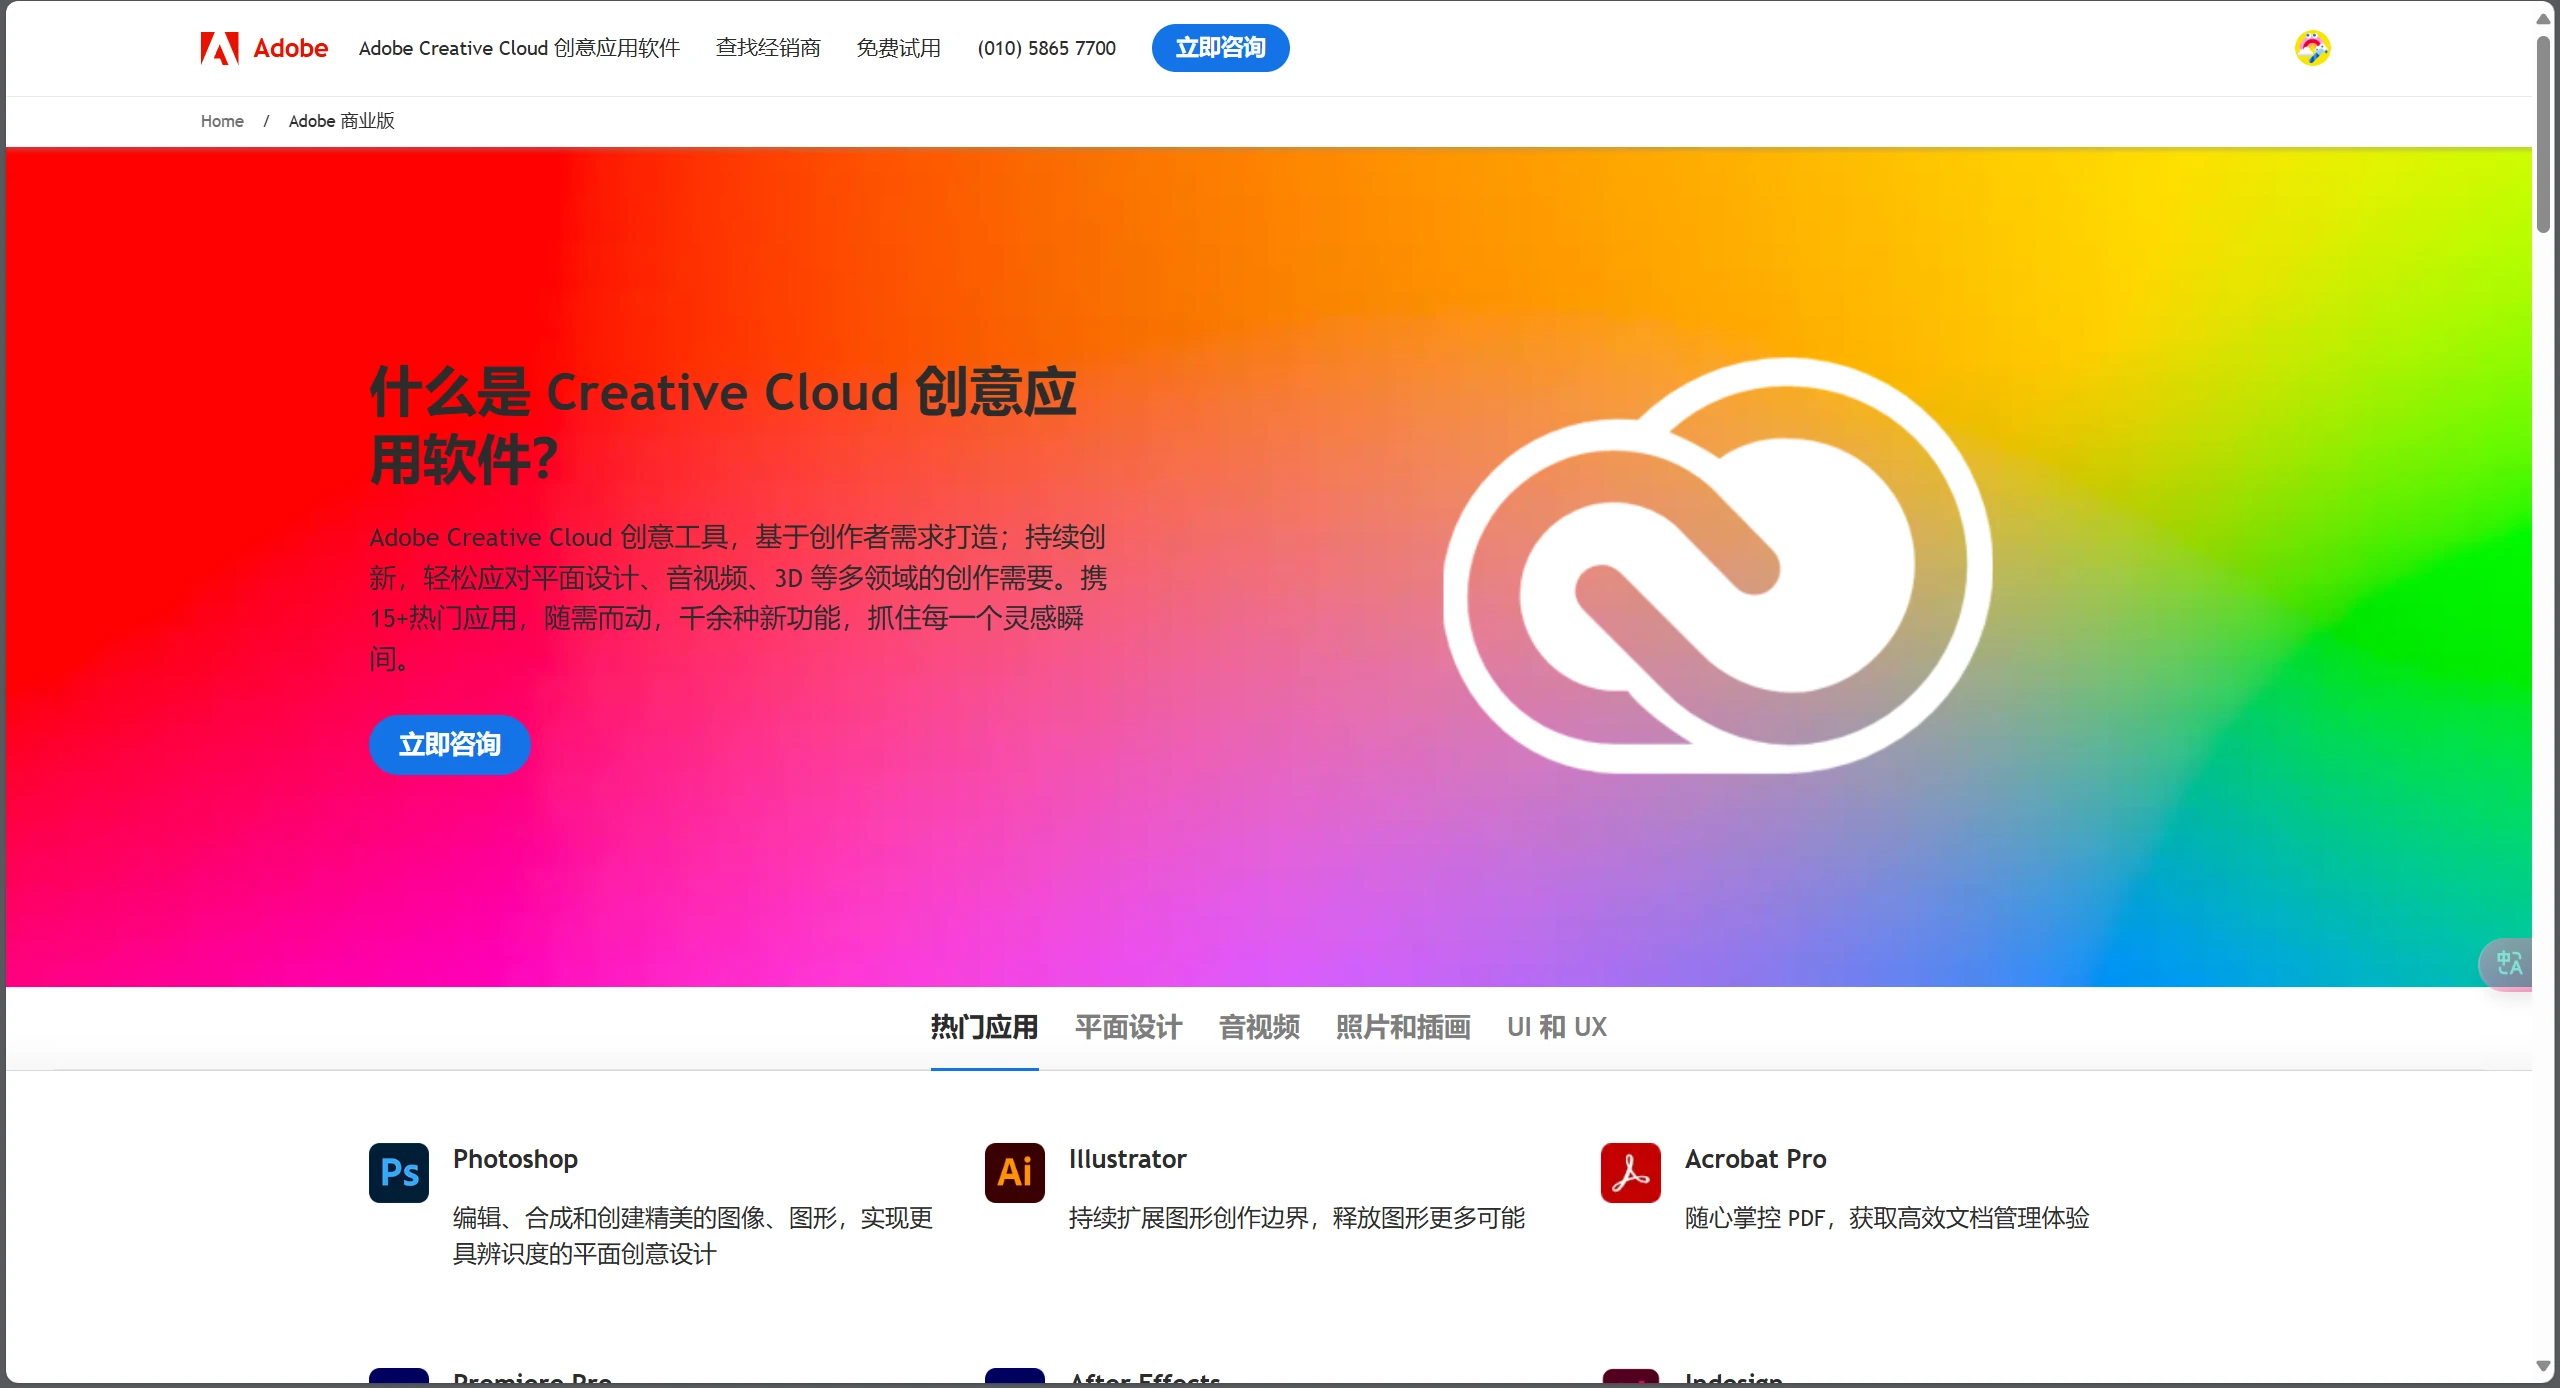Click the Acrobat Pro app icon

pyautogui.click(x=1630, y=1172)
